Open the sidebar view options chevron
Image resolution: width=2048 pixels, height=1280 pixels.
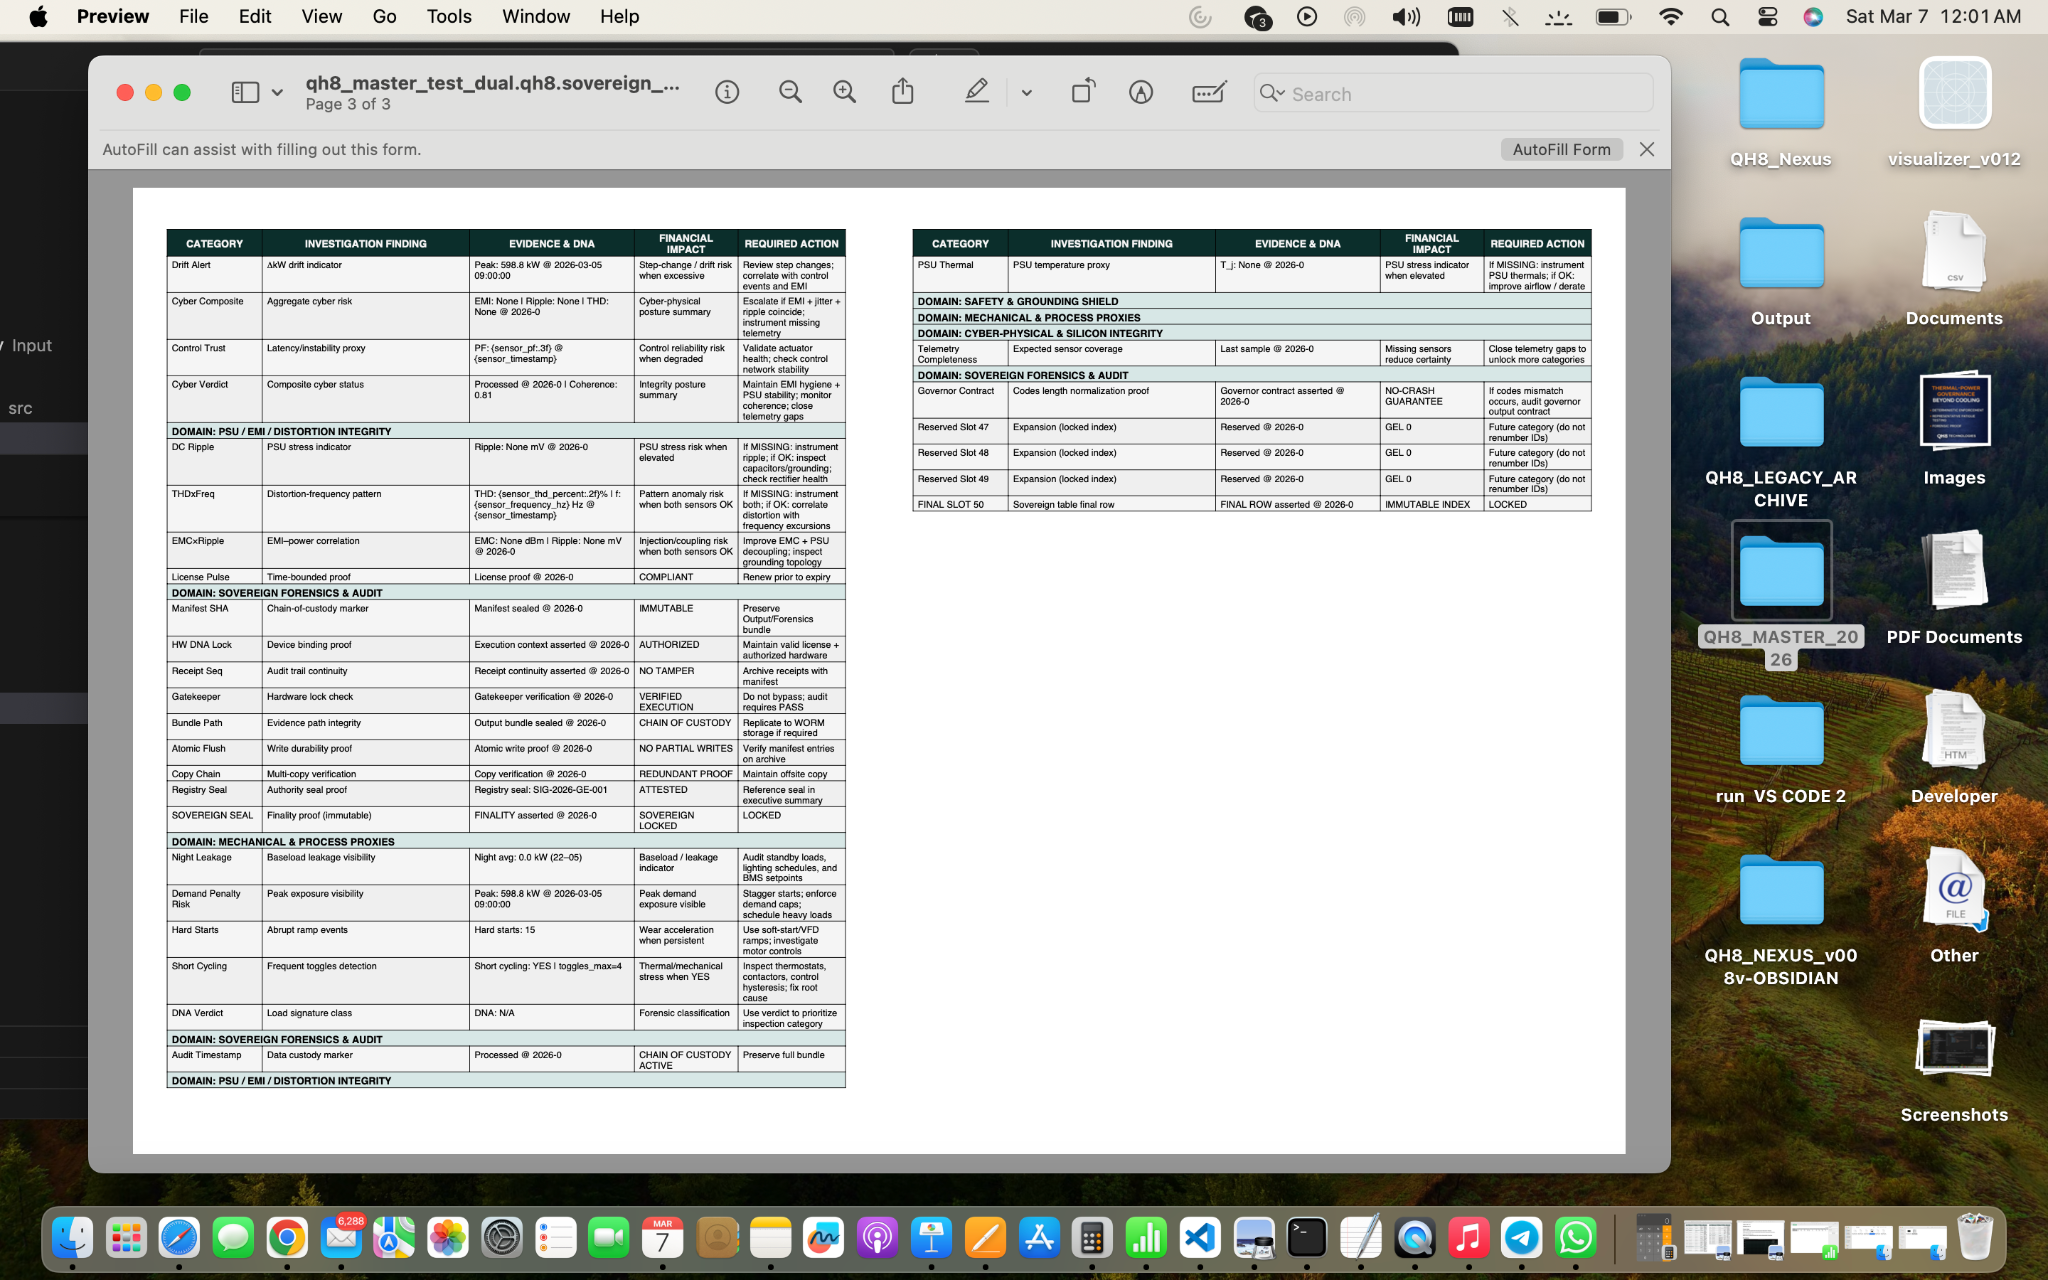coord(277,93)
